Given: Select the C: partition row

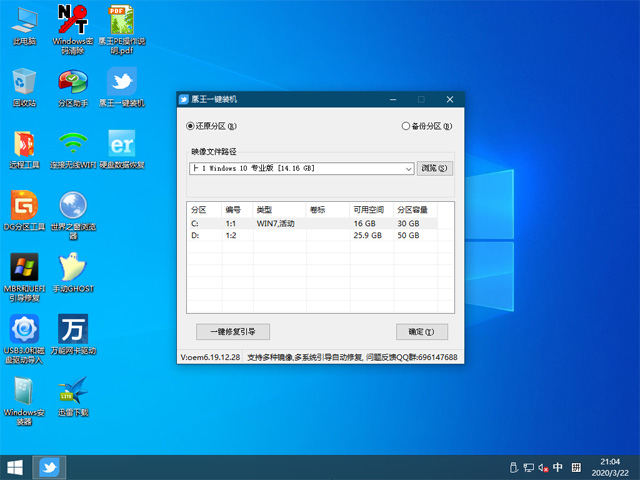Looking at the screenshot, I should [x=312, y=223].
